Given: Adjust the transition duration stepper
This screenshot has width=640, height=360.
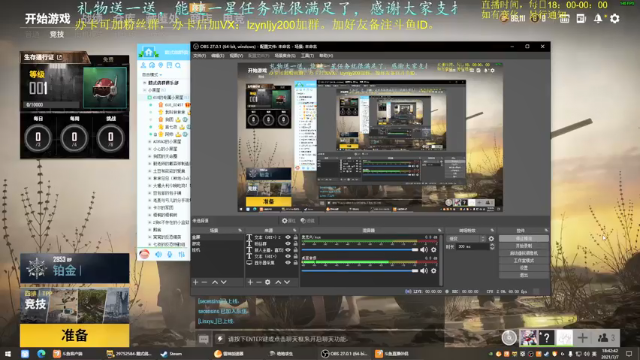Looking at the screenshot, I should click(x=492, y=247).
